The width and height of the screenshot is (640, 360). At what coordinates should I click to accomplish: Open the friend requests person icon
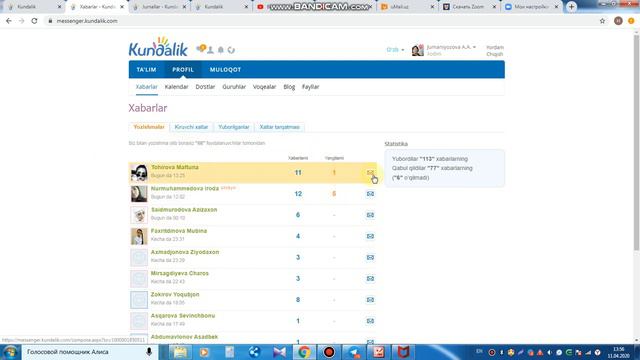210,50
